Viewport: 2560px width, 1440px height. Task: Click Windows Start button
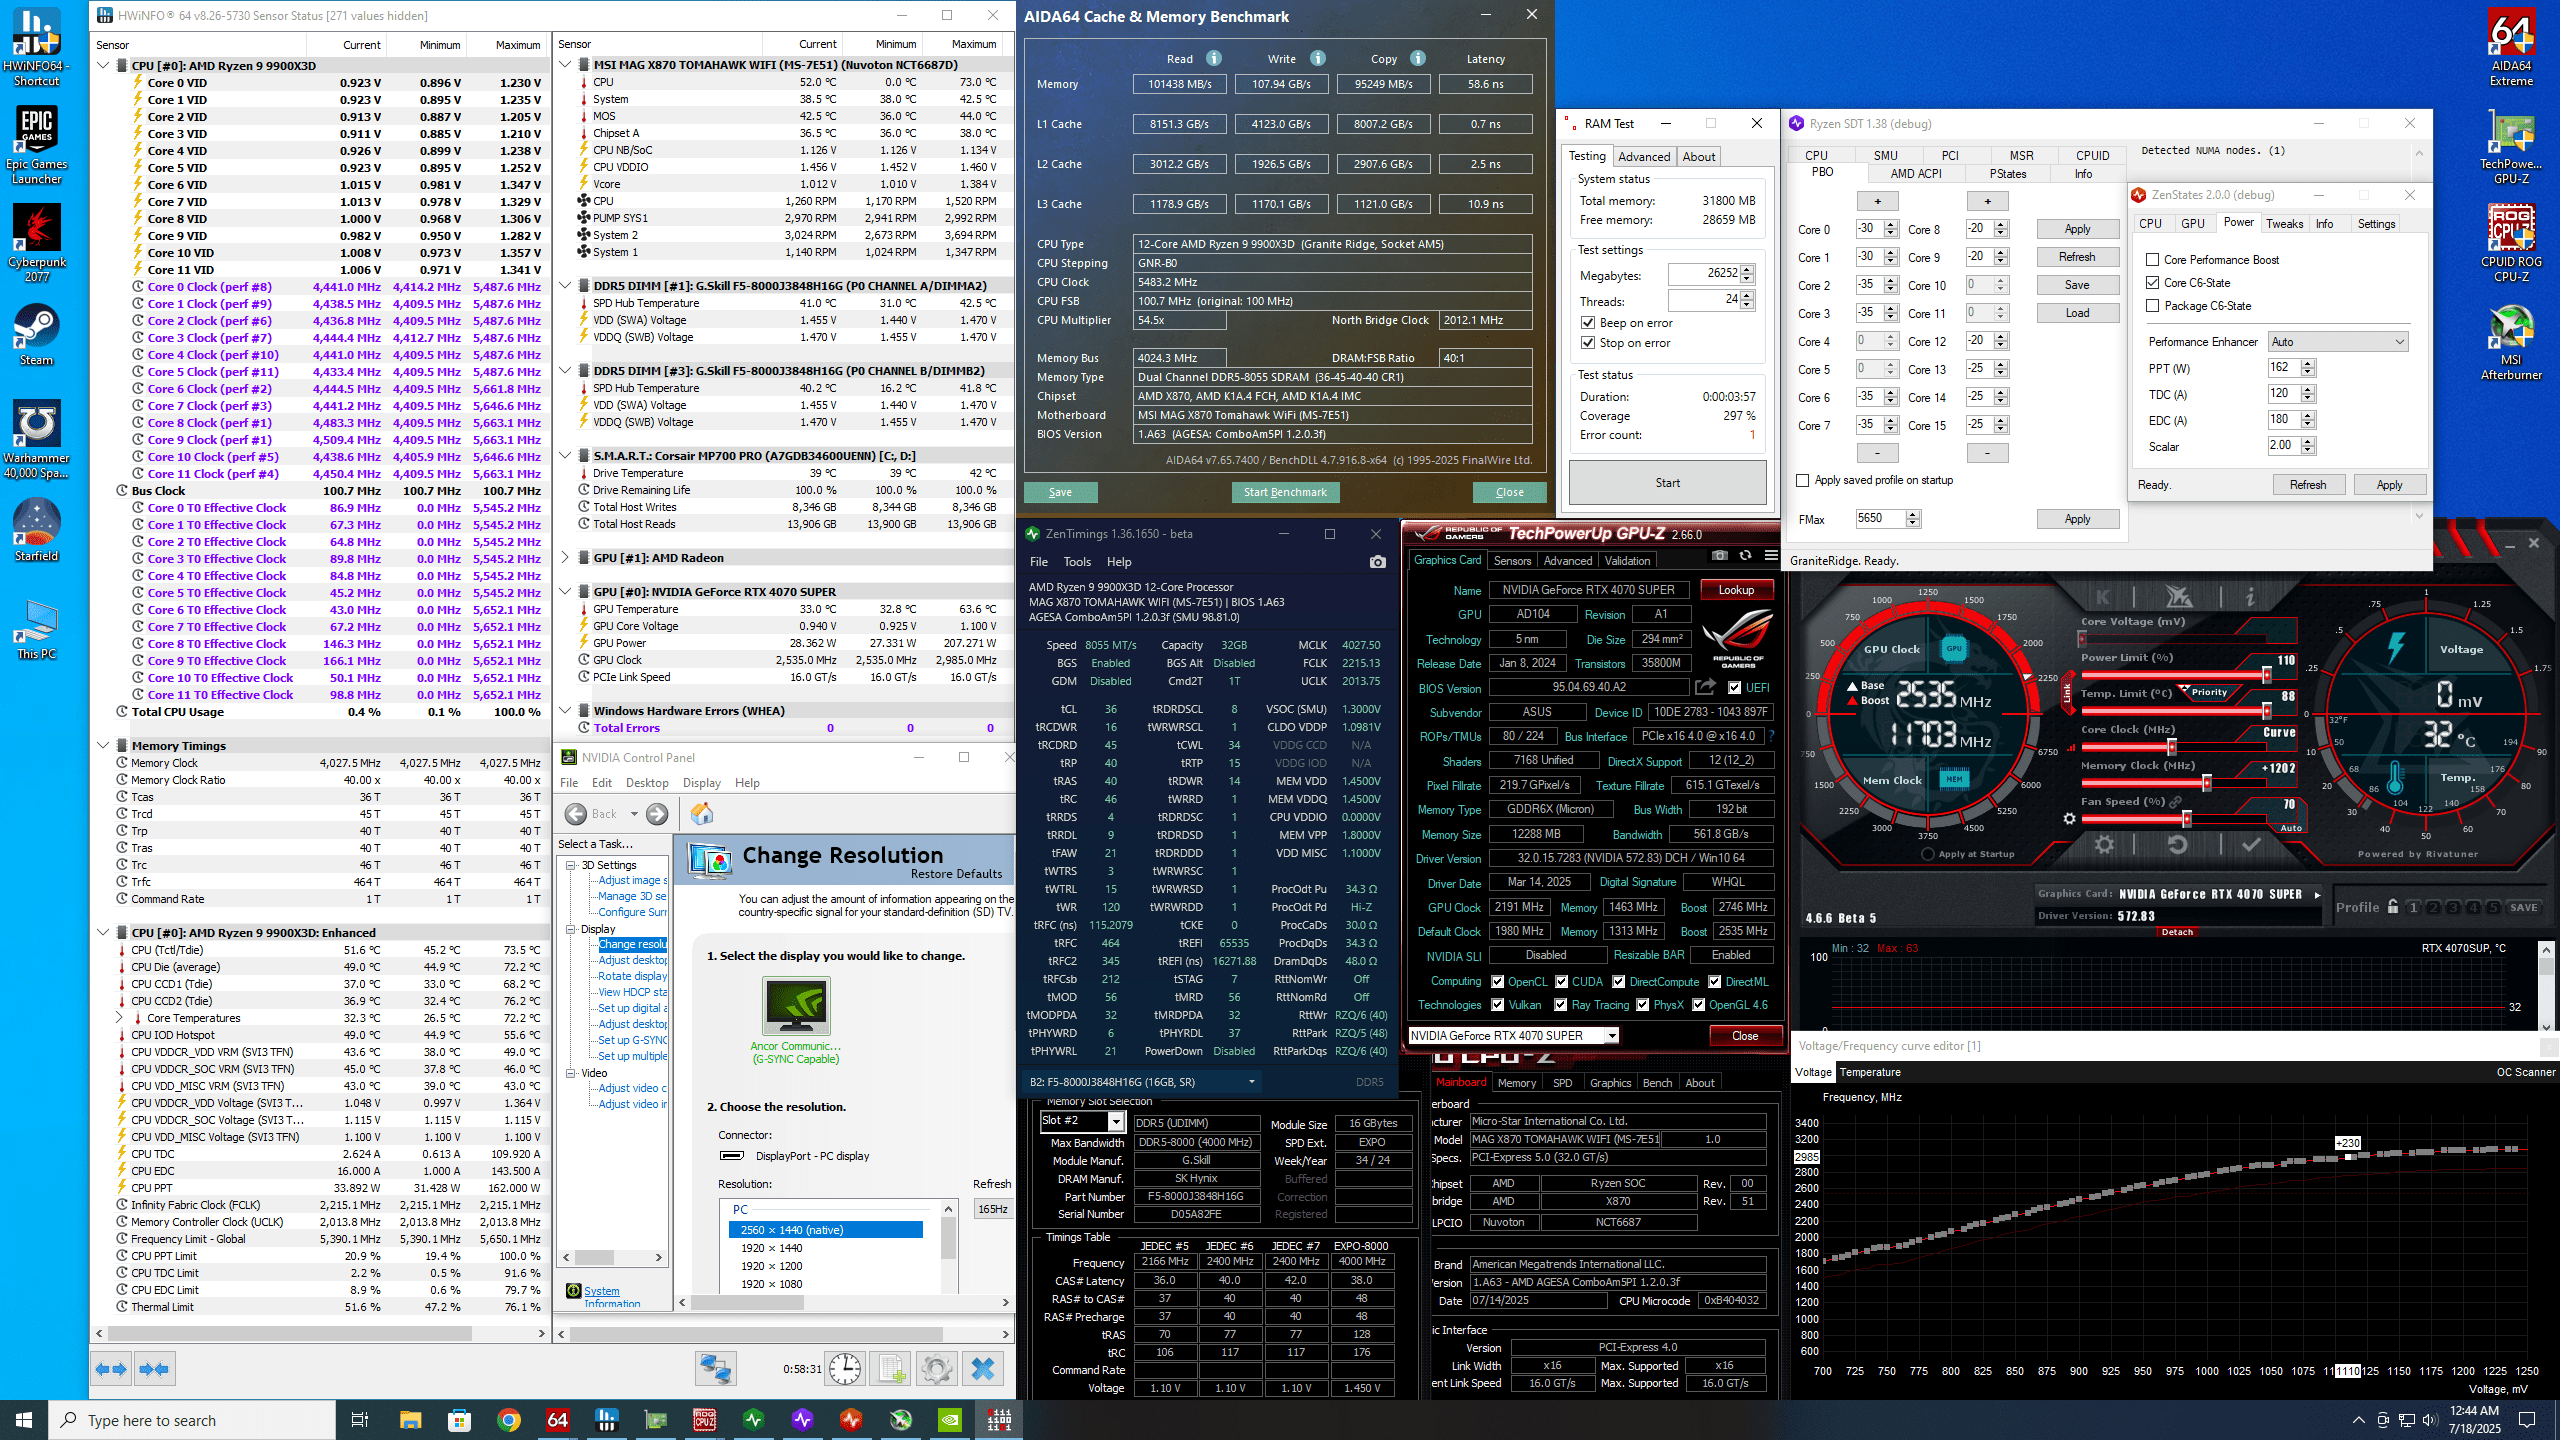[x=24, y=1420]
